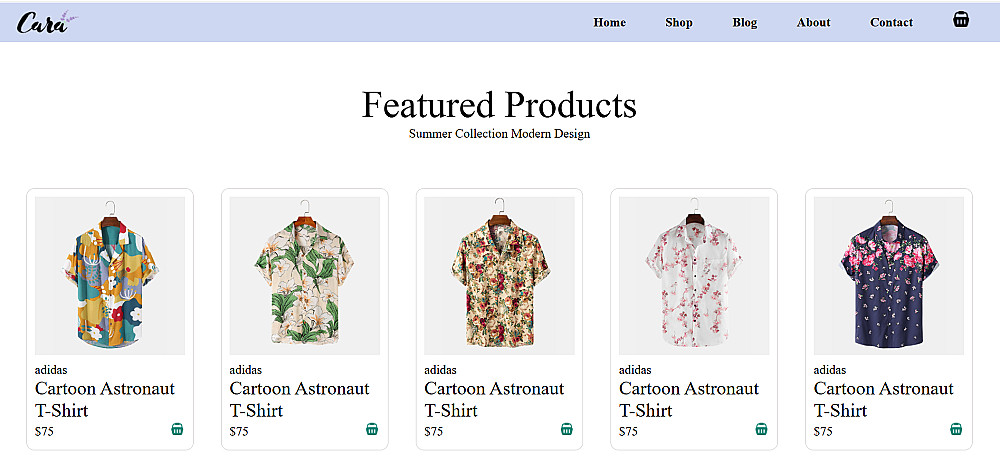Screen dimensions: 1000x464
Task: Open the Shop menu item
Action: (679, 22)
